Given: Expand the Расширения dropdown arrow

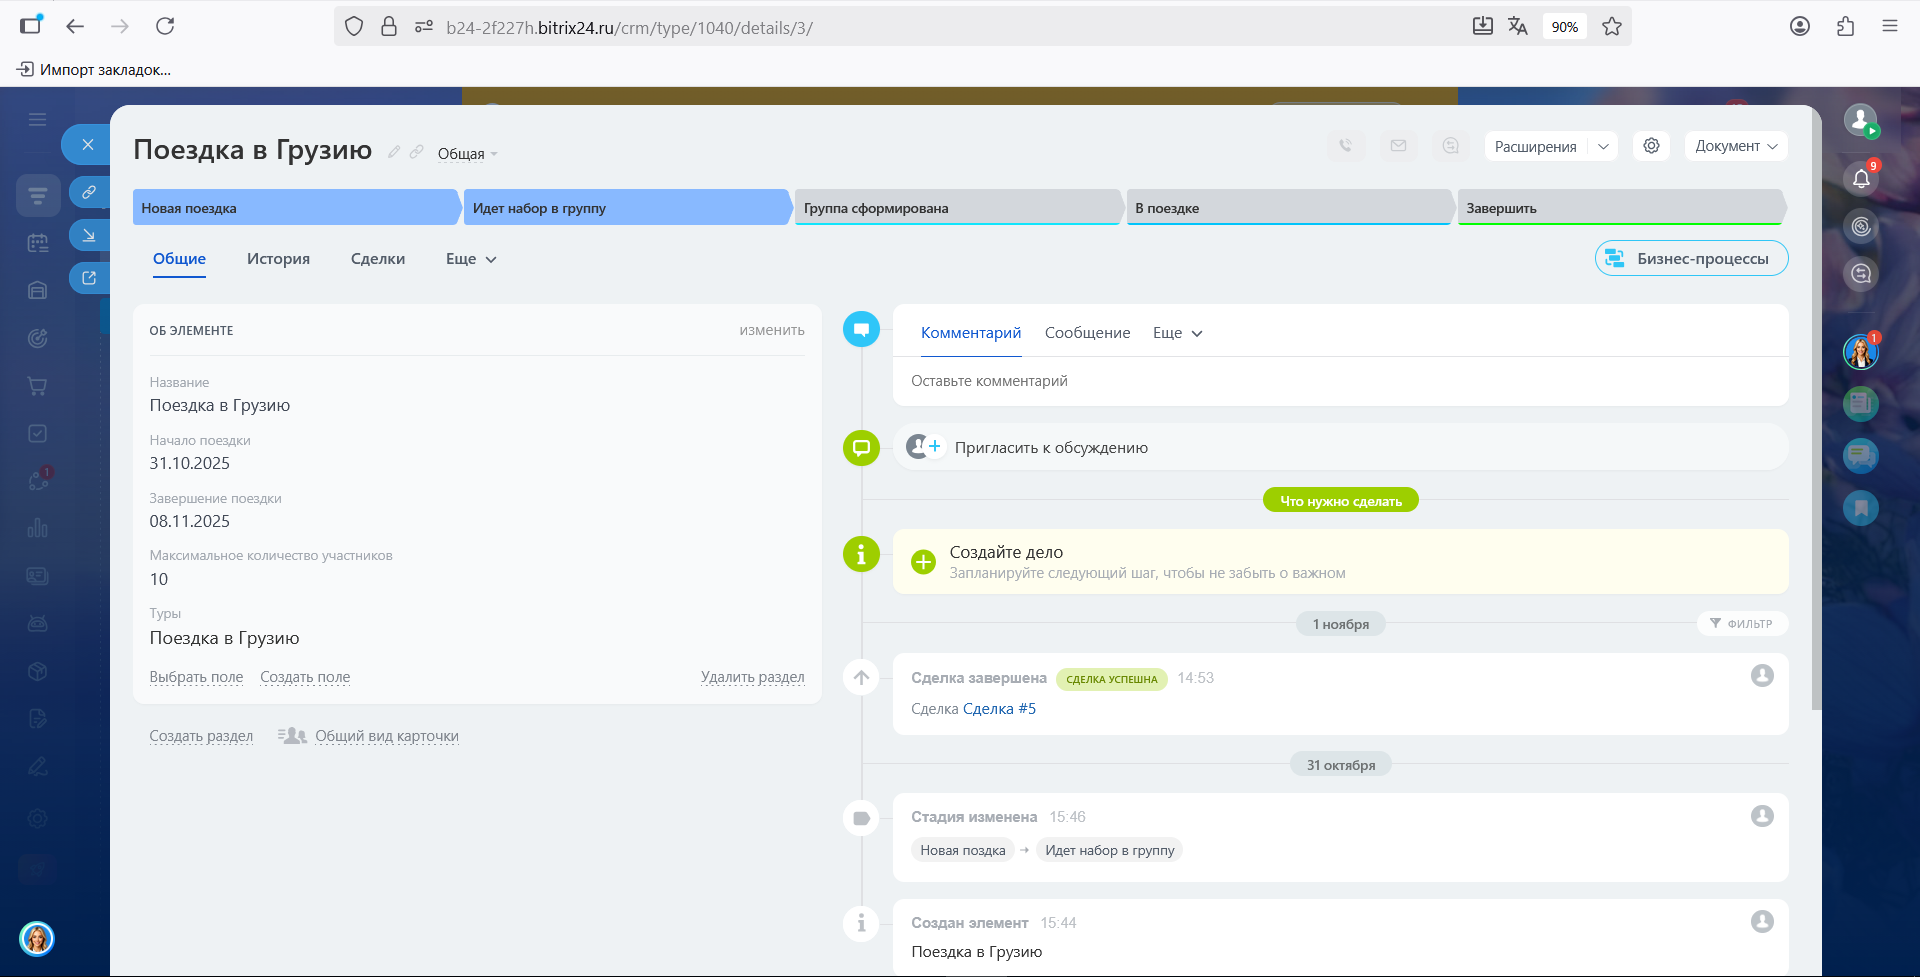Looking at the screenshot, I should coord(1603,146).
